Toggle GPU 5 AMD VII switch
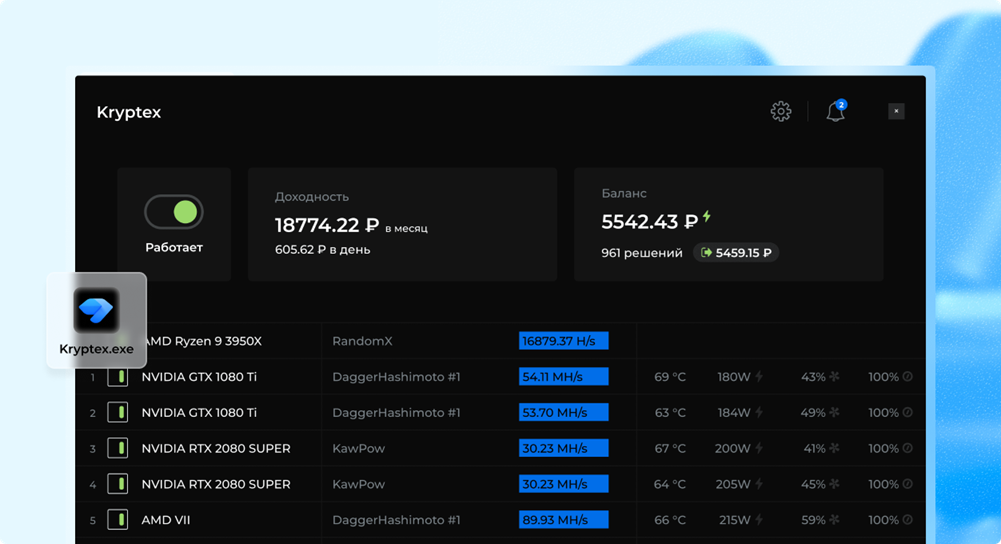This screenshot has height=544, width=1001. pyautogui.click(x=118, y=520)
